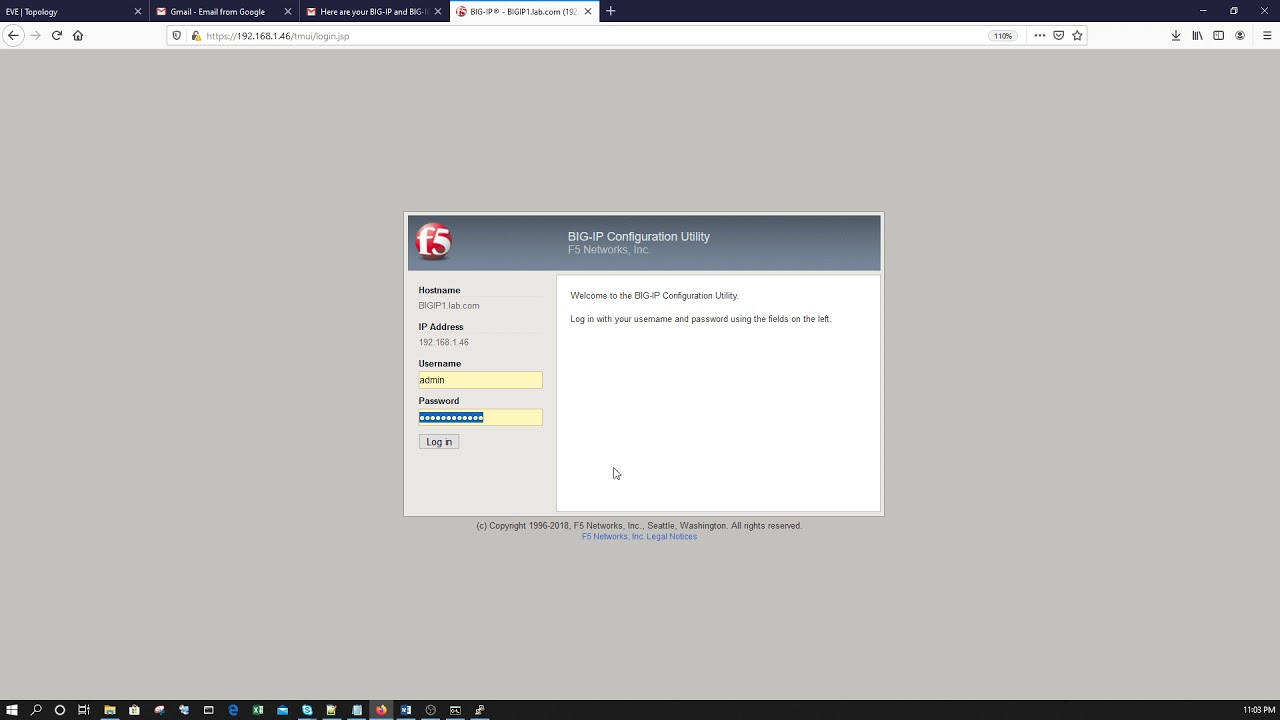This screenshot has height=720, width=1280.
Task: Click the BIG-IP Configuration Utility heading
Action: [639, 237]
